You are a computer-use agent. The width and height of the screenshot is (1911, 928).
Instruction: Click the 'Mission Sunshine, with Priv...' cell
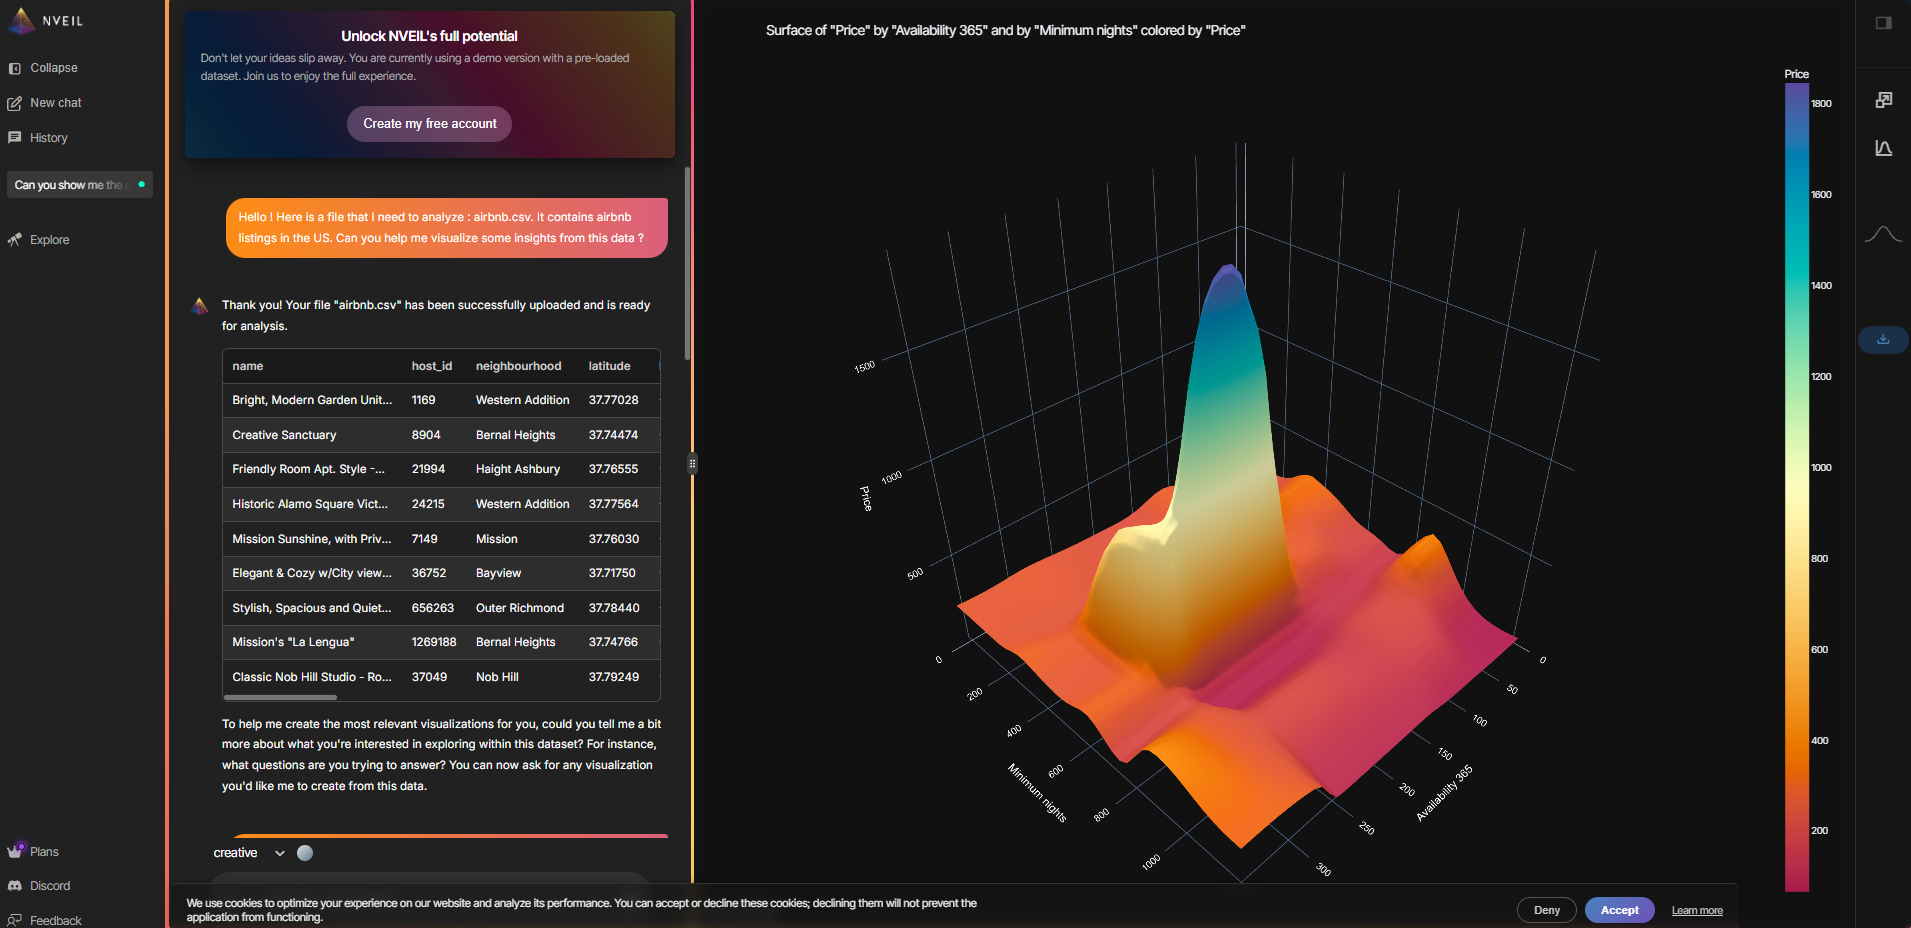click(x=312, y=539)
